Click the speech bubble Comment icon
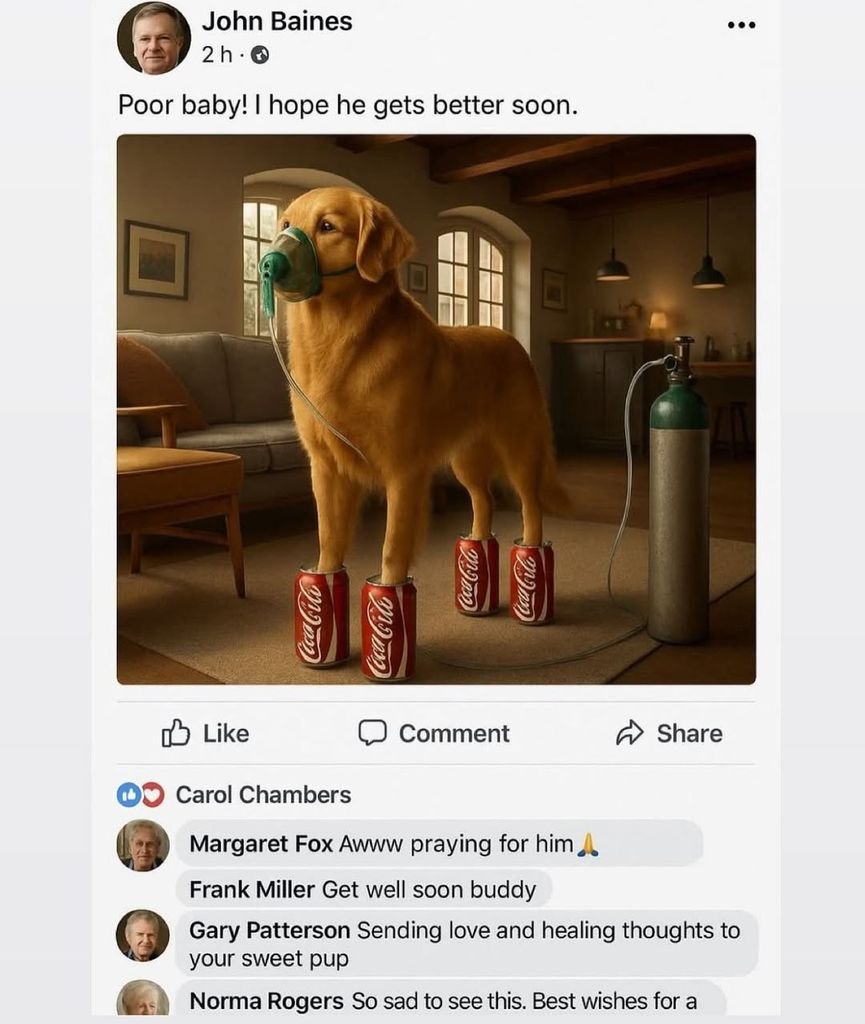The image size is (865, 1024). 372,733
